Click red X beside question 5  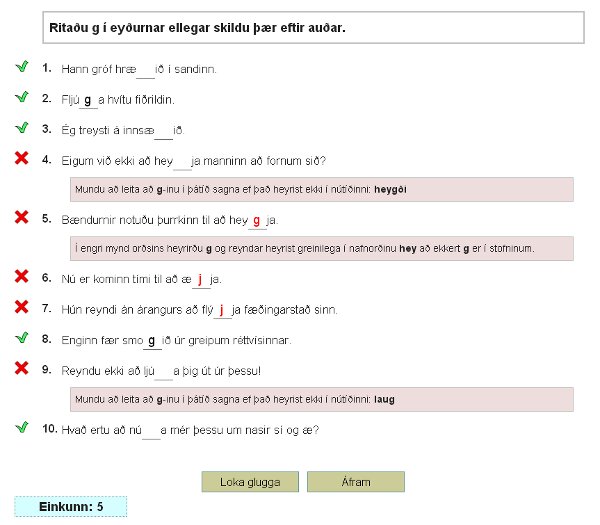[x=21, y=217]
